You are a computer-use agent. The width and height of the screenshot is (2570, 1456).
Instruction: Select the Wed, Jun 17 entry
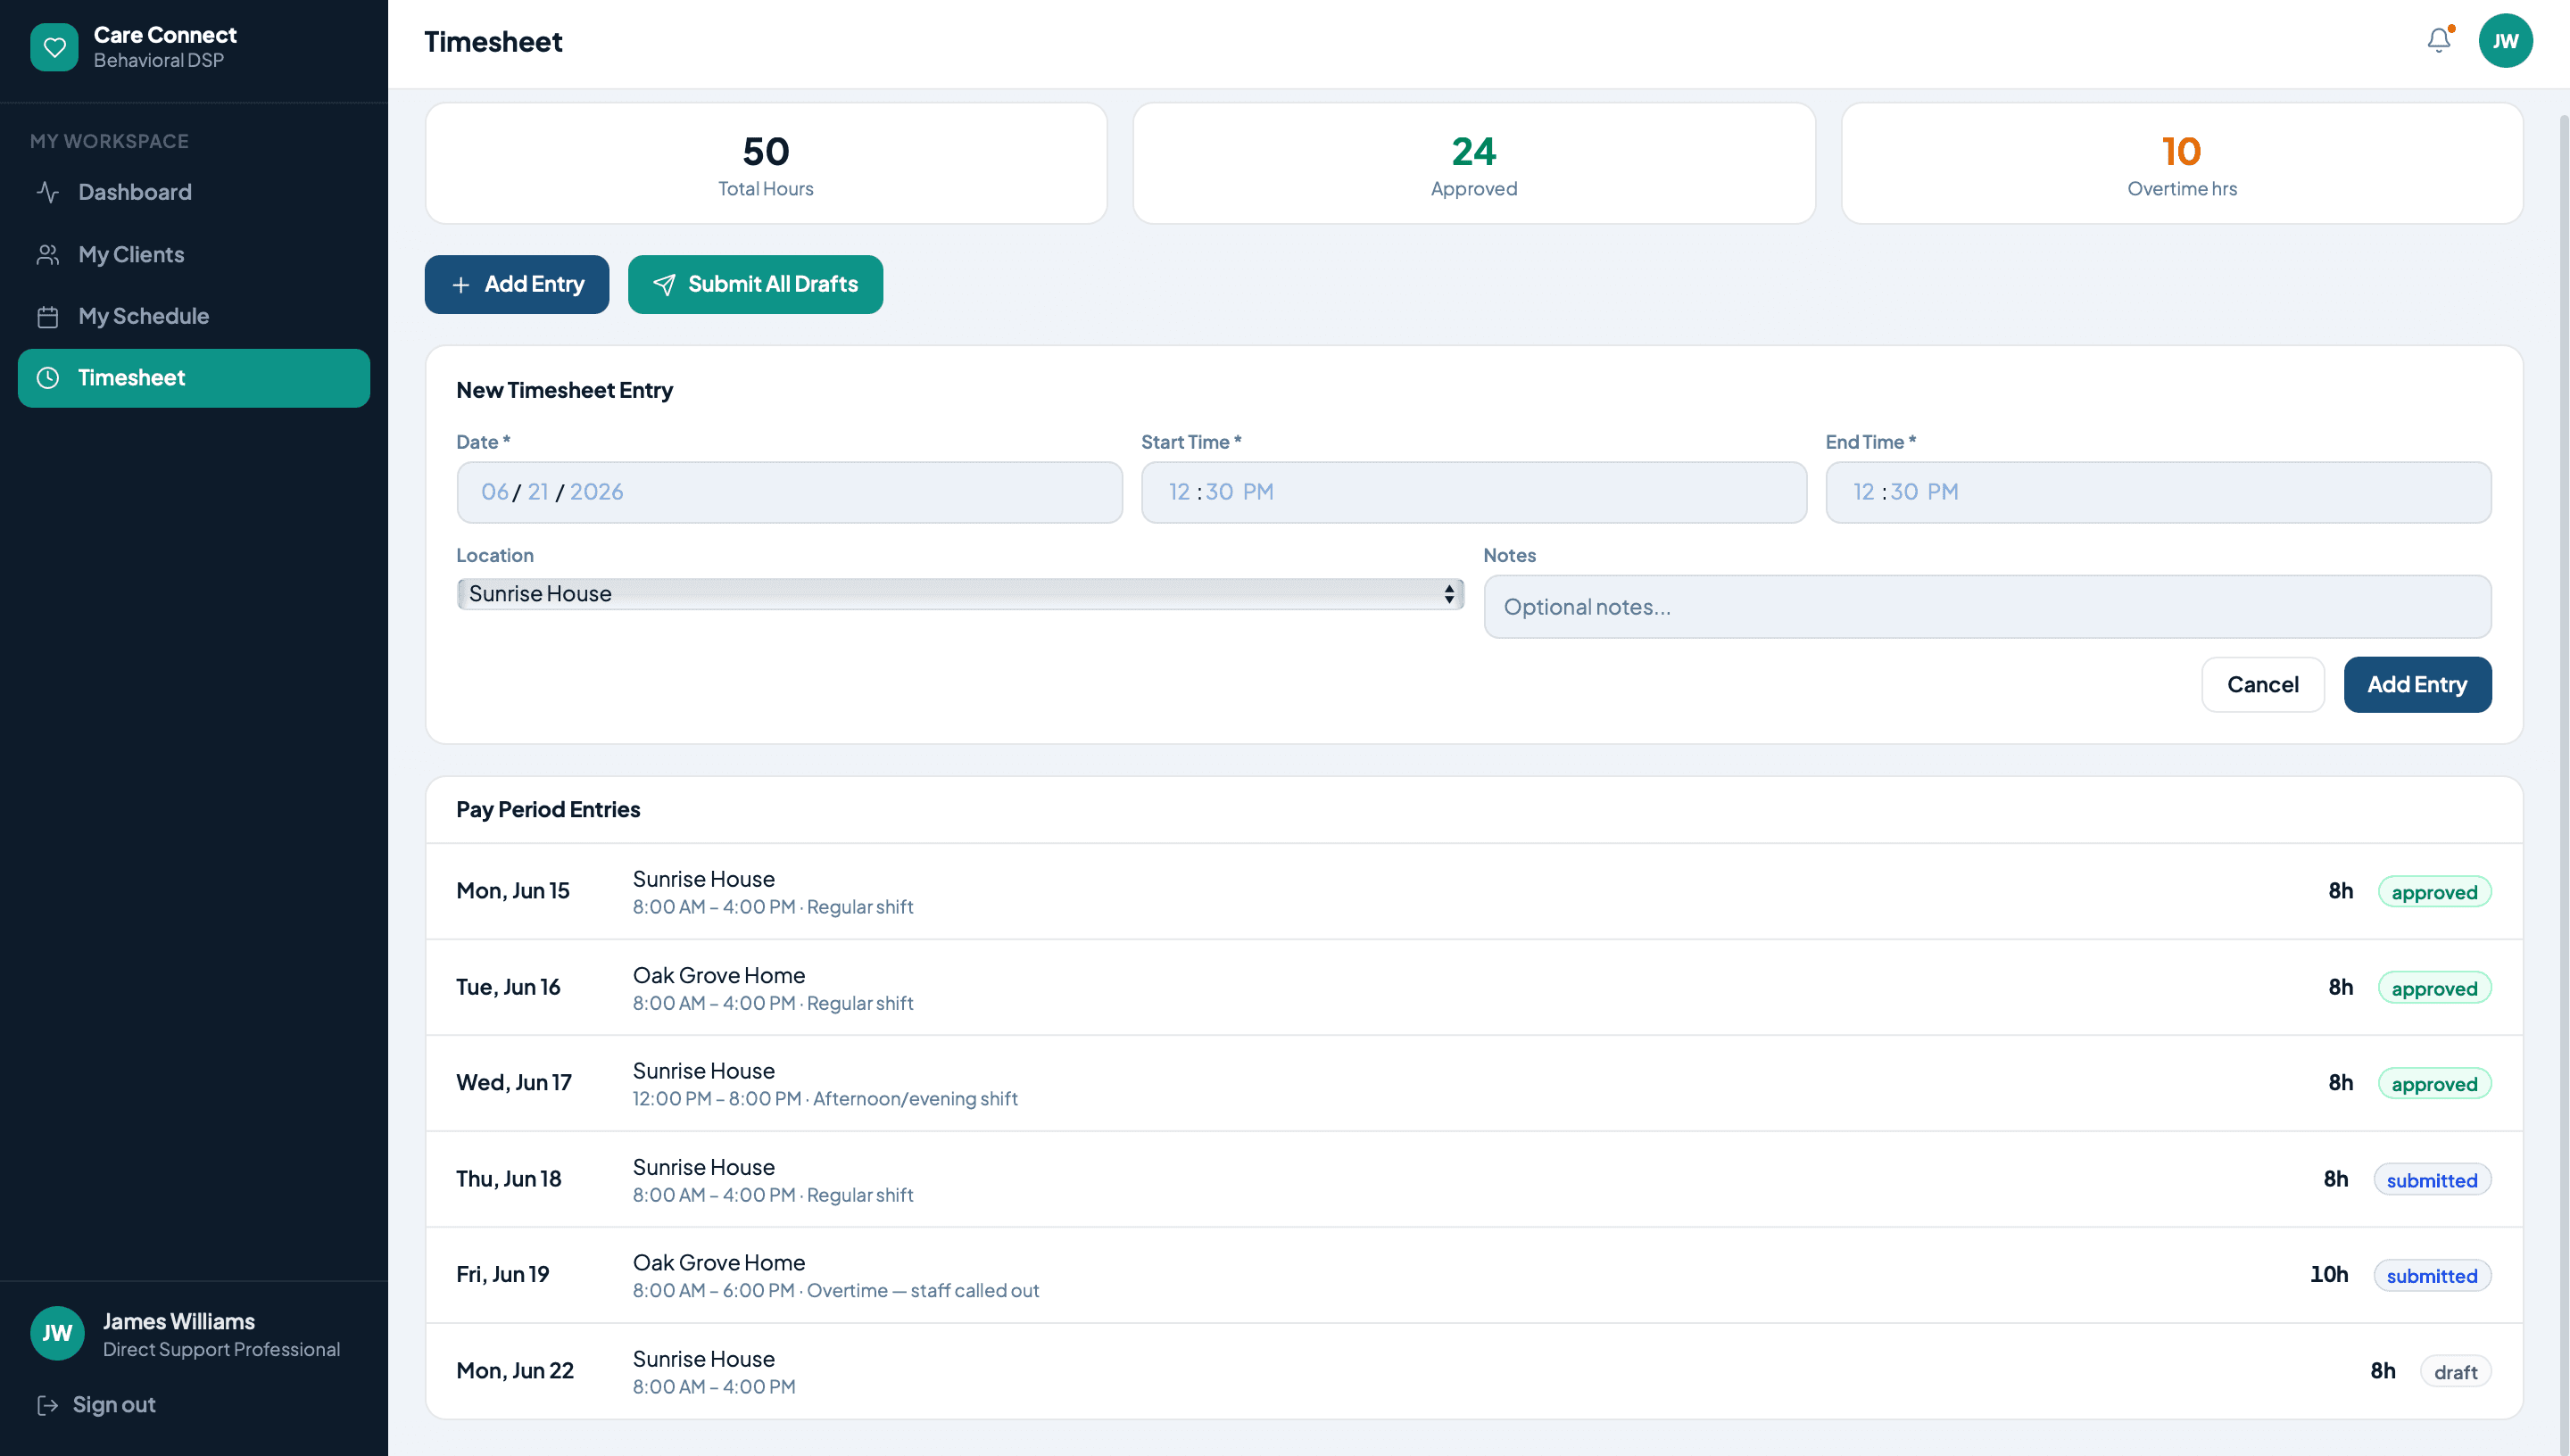[1474, 1083]
